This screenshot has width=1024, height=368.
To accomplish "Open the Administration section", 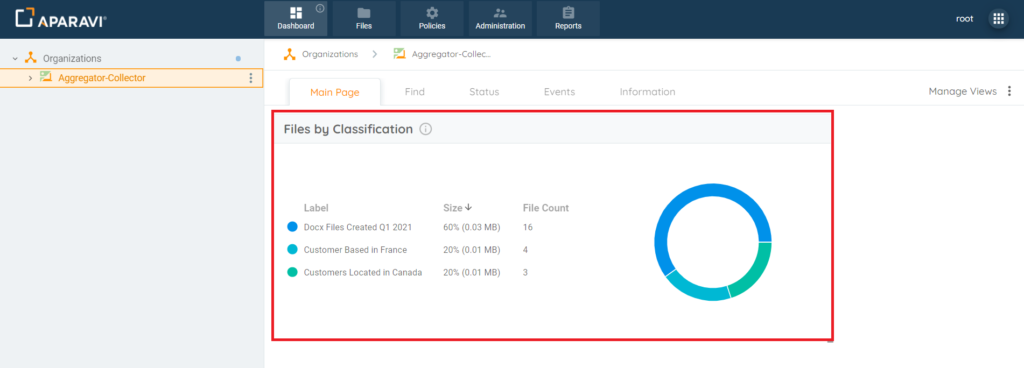I will (500, 19).
